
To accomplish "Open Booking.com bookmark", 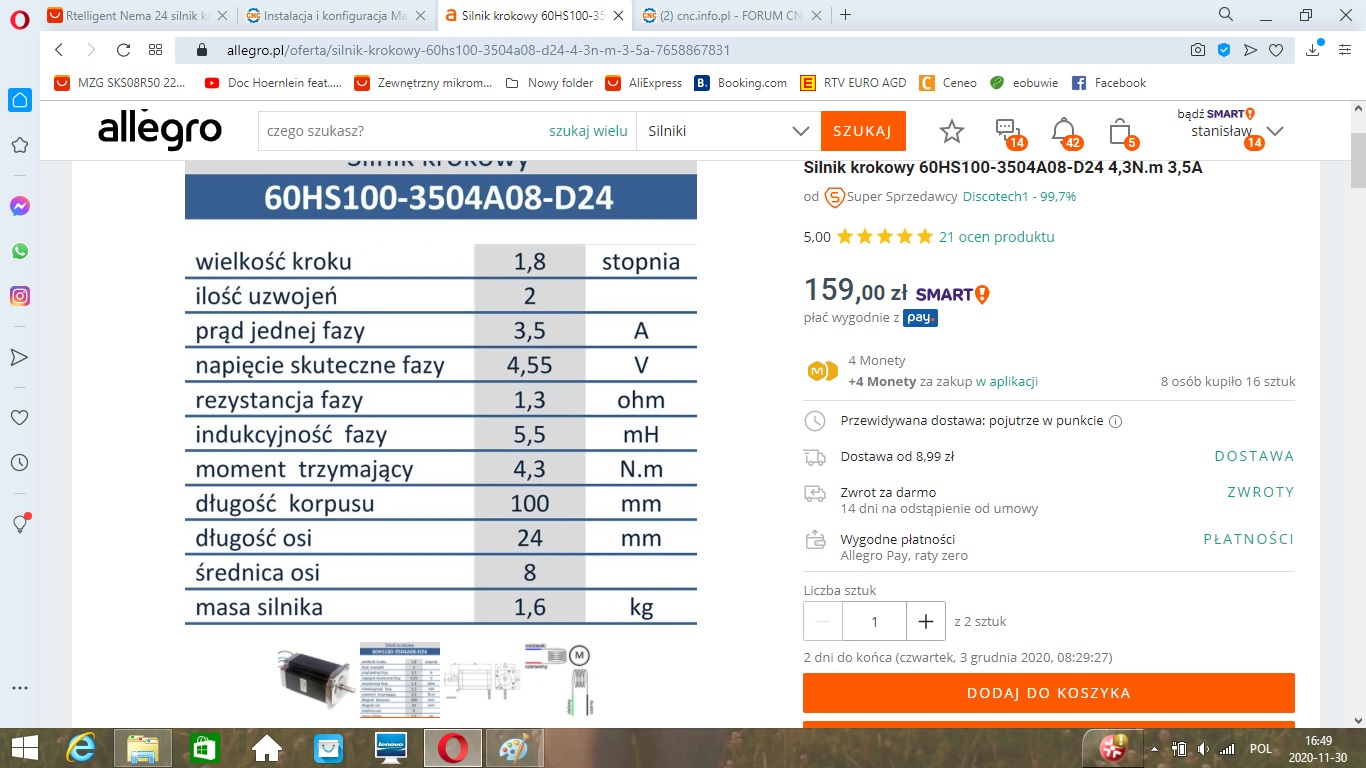I will (741, 83).
